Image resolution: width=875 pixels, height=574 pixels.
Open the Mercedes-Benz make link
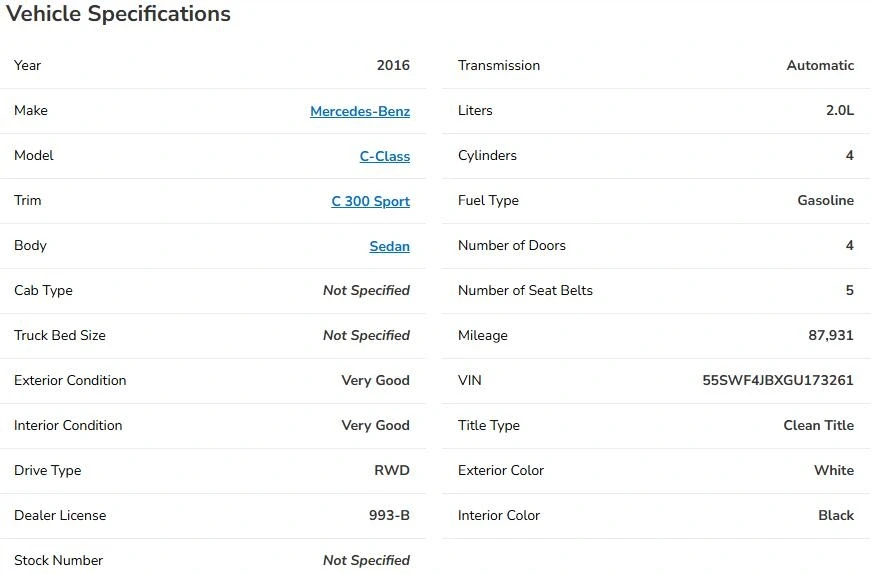(x=360, y=111)
